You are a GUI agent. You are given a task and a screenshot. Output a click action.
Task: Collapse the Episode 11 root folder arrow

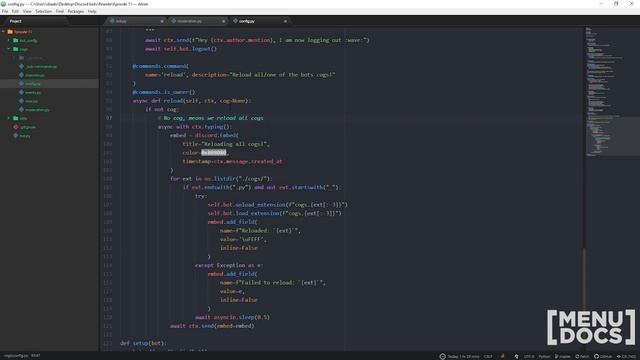coord(4,32)
